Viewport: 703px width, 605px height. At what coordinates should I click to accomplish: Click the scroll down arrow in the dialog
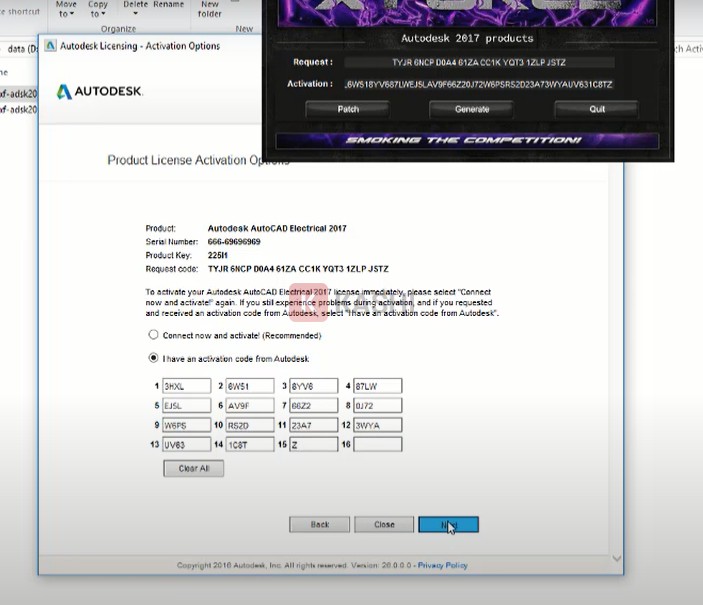point(616,558)
